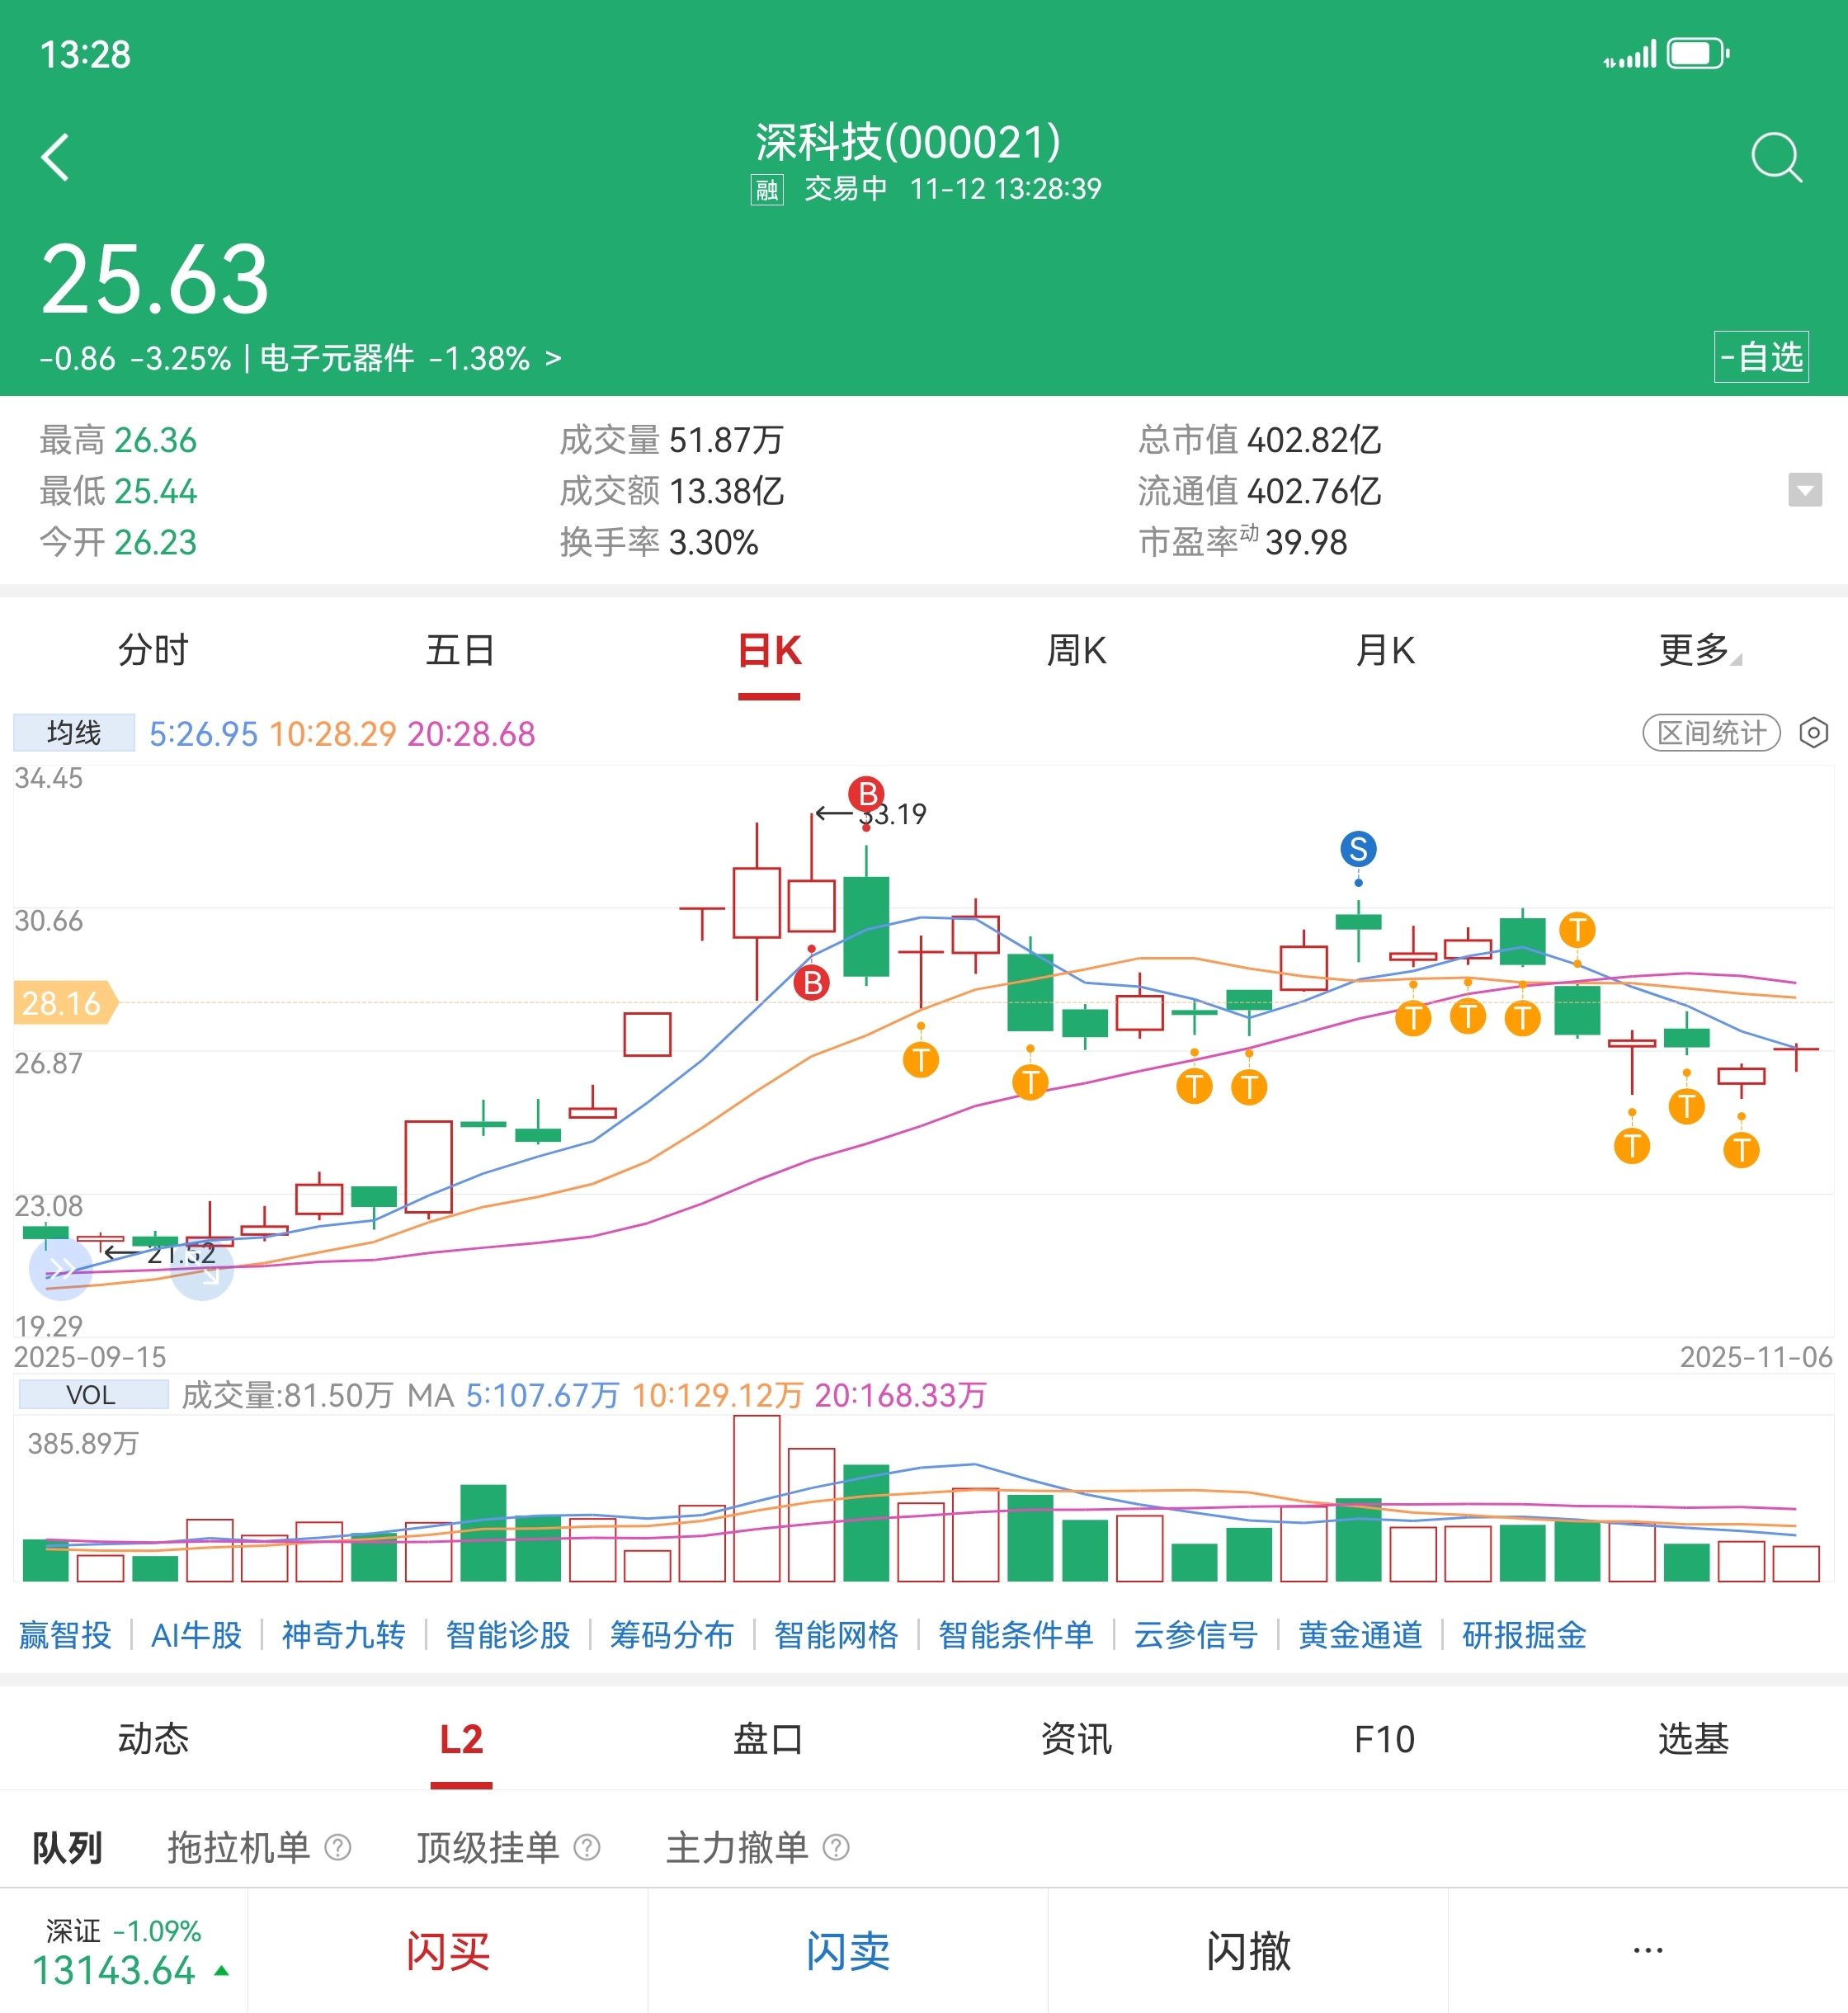This screenshot has width=1848, height=2013.
Task: Tap the help icon beside 主力撤单
Action: 836,1847
